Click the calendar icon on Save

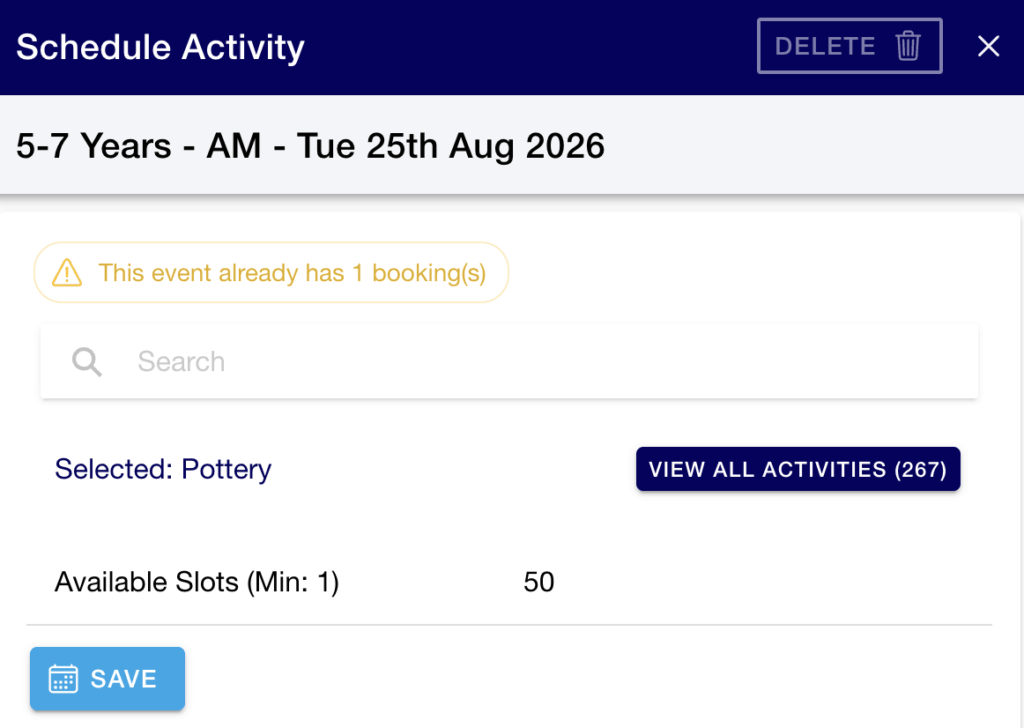pos(63,678)
